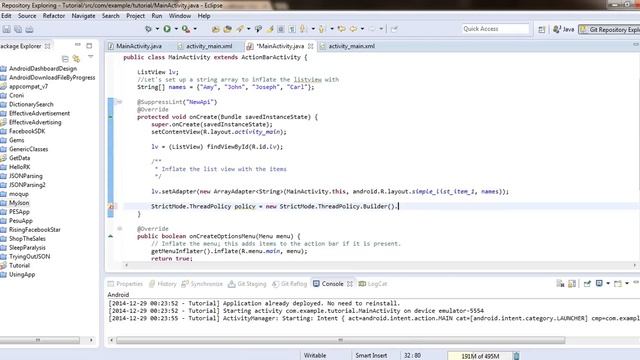
Task: Open the External Tools dropdown arrow
Action: click(195, 29)
